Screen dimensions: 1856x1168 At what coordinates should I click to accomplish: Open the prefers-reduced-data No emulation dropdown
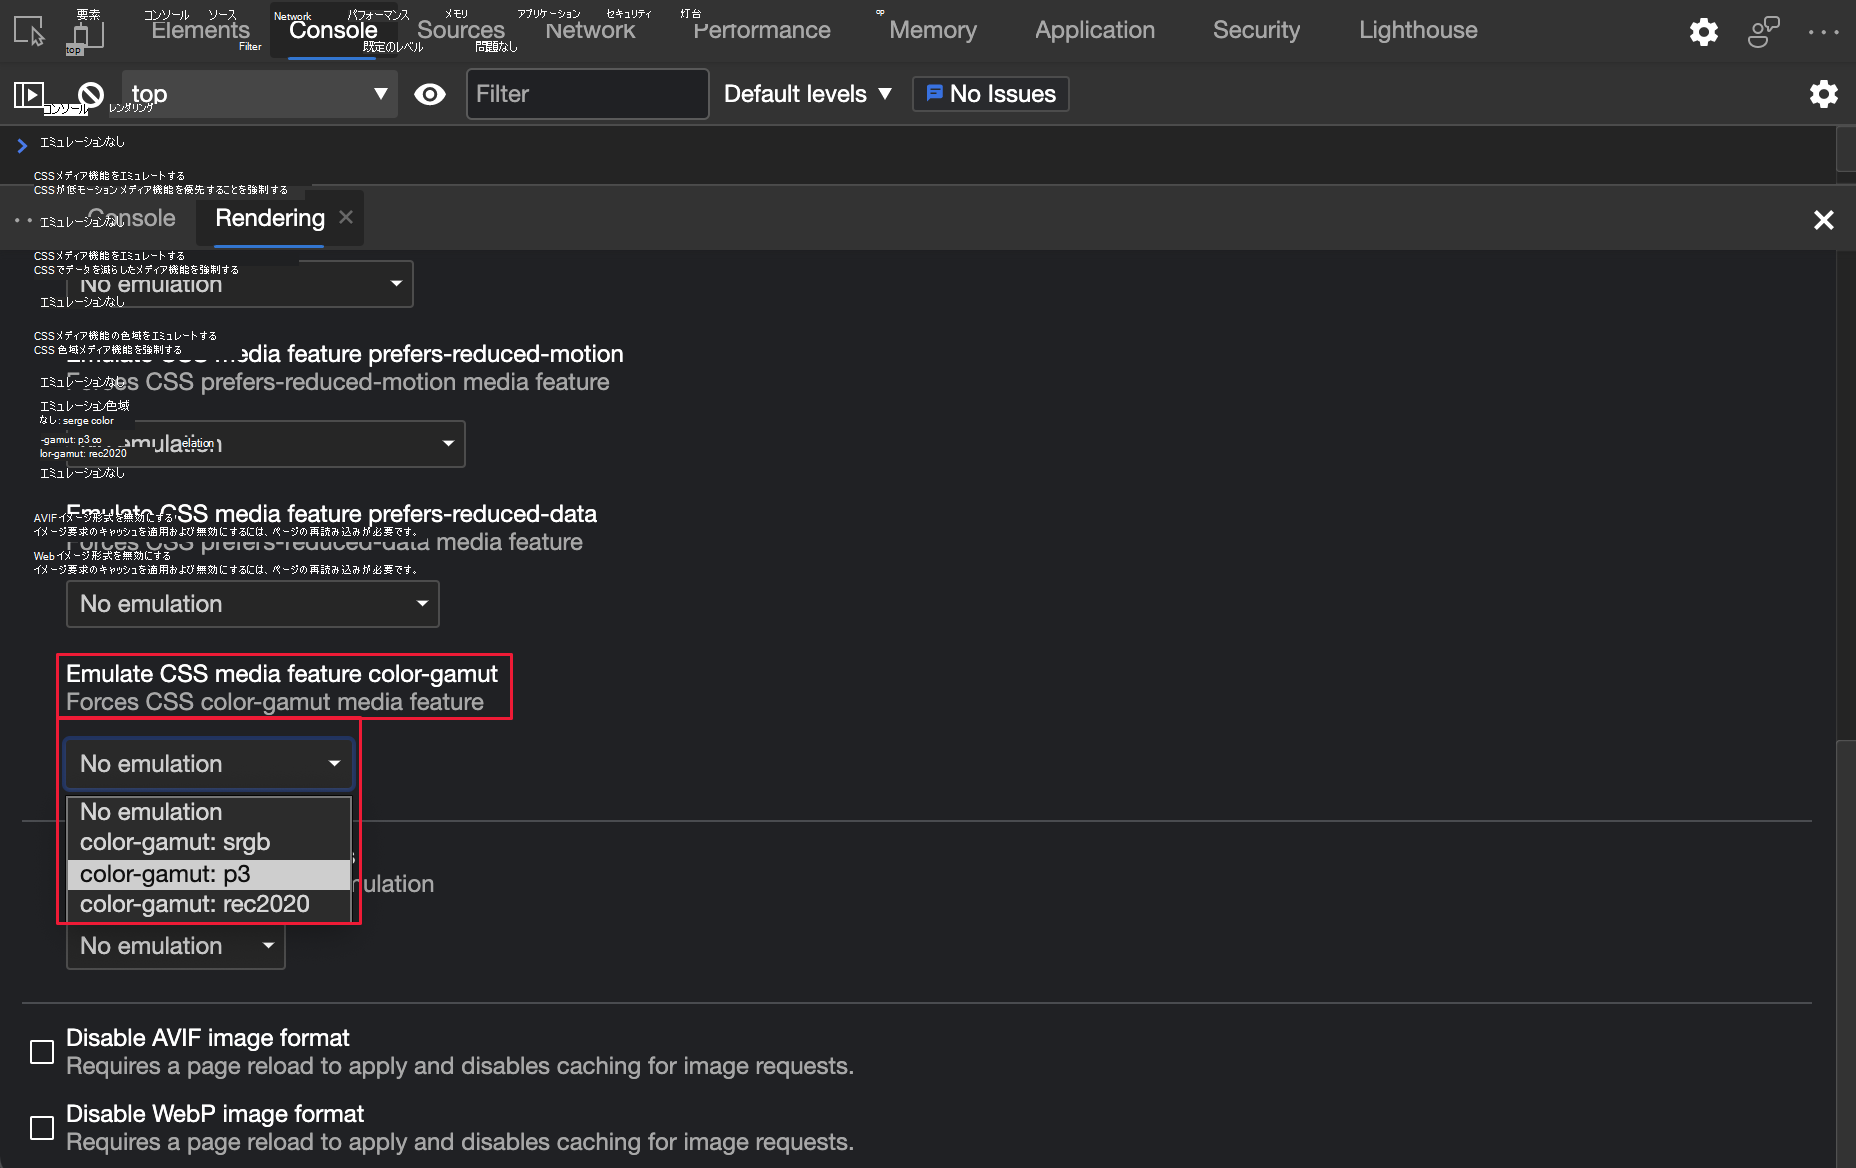point(253,604)
